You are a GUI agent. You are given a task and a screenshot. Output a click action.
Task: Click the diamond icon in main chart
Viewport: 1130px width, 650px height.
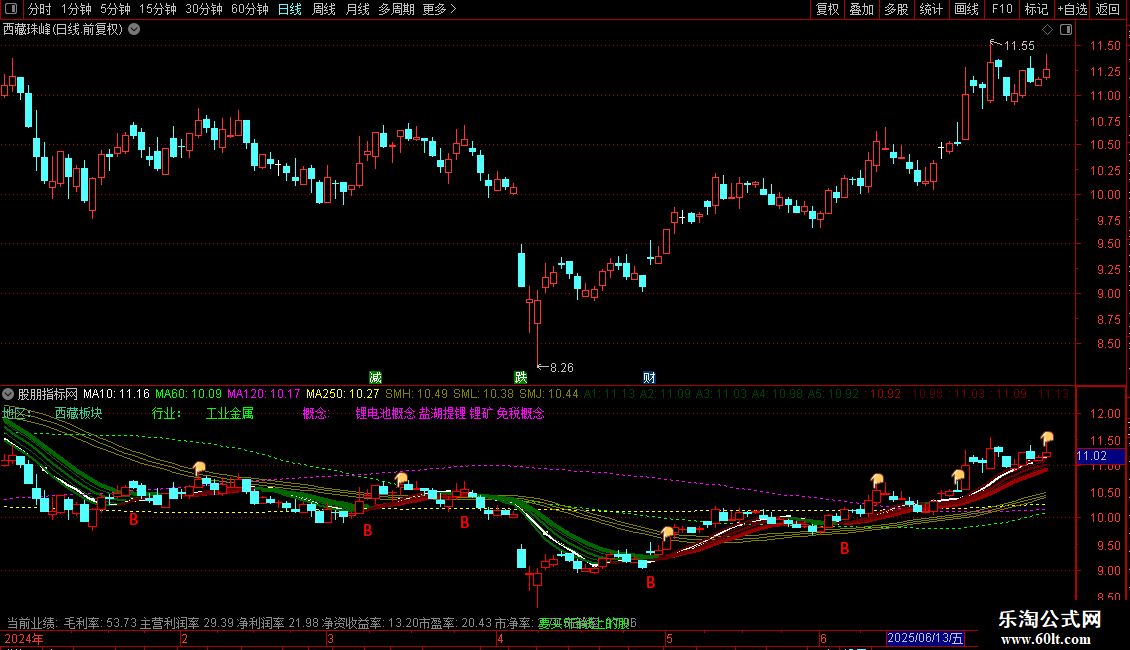click(x=1048, y=30)
